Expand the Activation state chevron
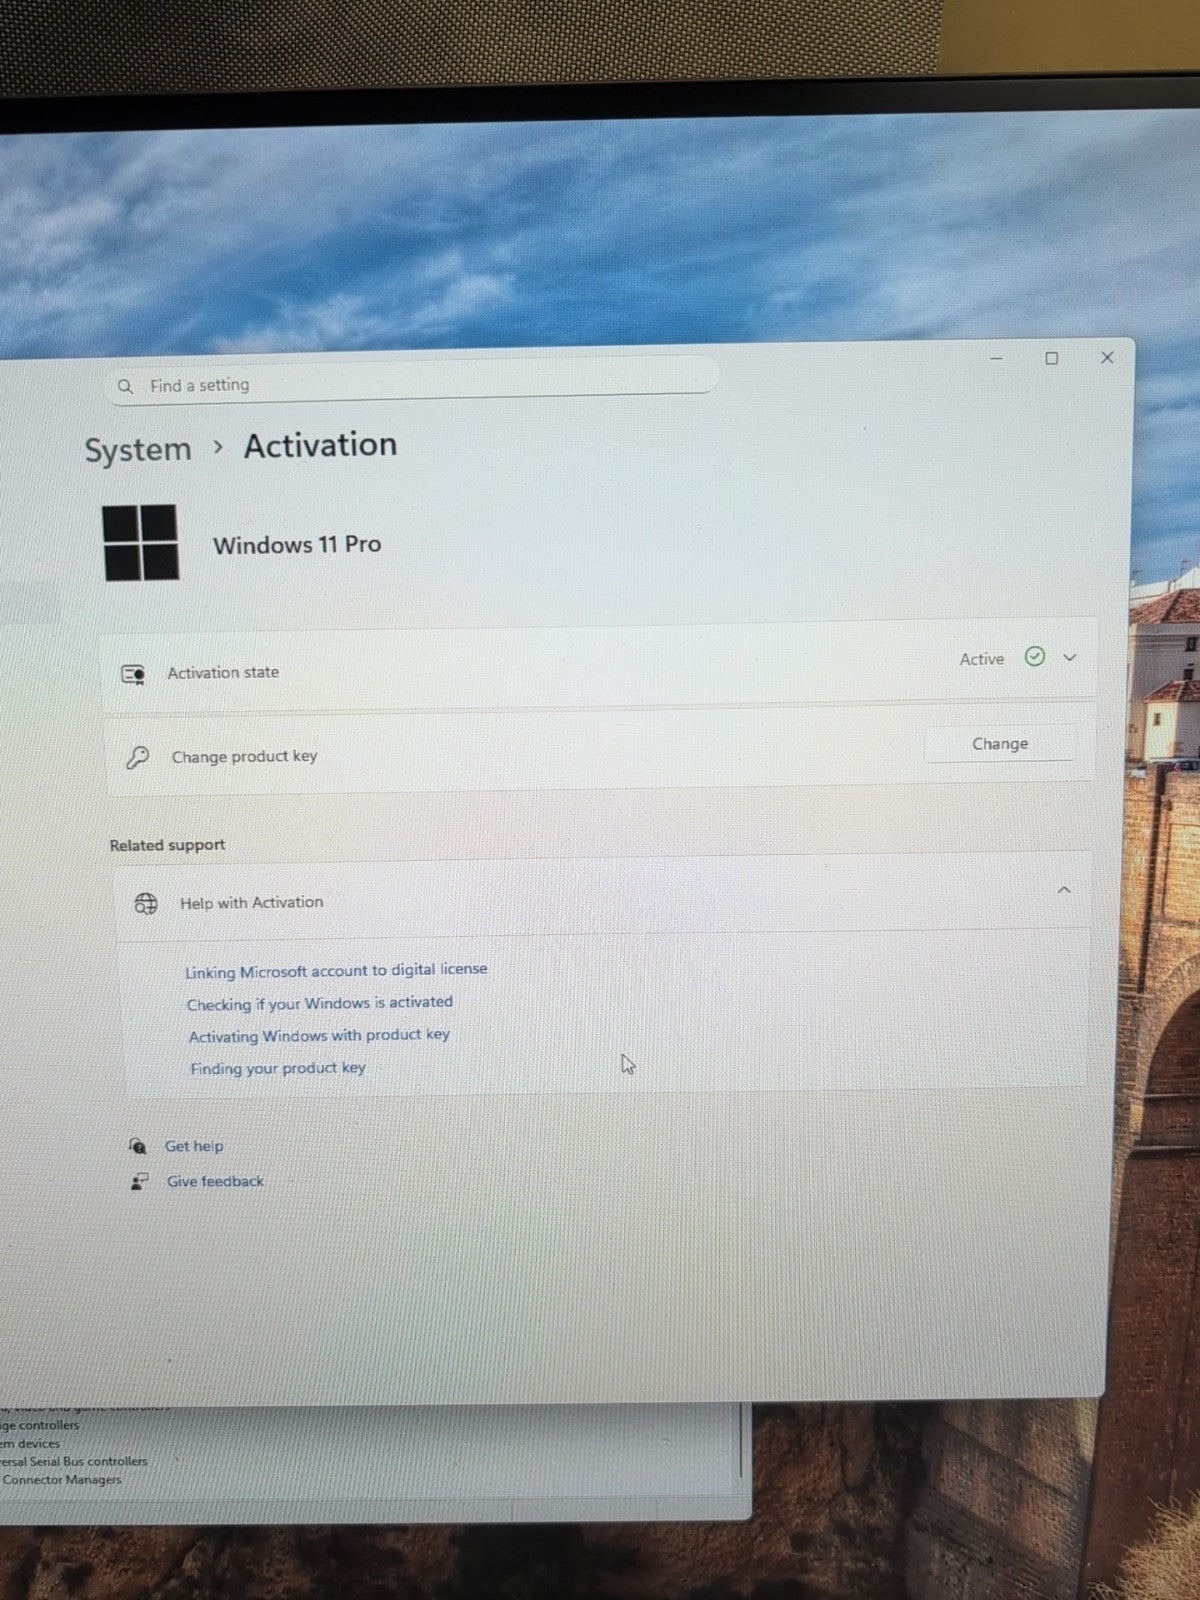Image resolution: width=1200 pixels, height=1600 pixels. [x=1069, y=657]
